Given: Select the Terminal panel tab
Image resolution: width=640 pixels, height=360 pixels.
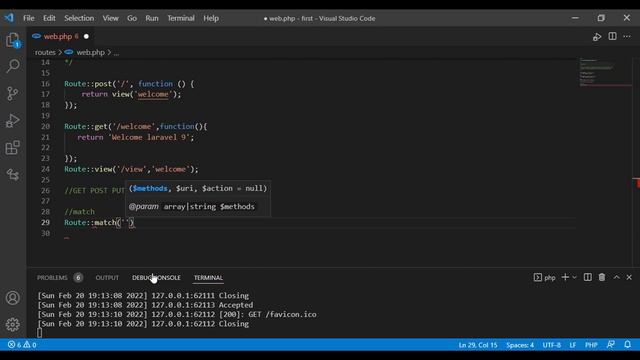Looking at the screenshot, I should pyautogui.click(x=208, y=278).
